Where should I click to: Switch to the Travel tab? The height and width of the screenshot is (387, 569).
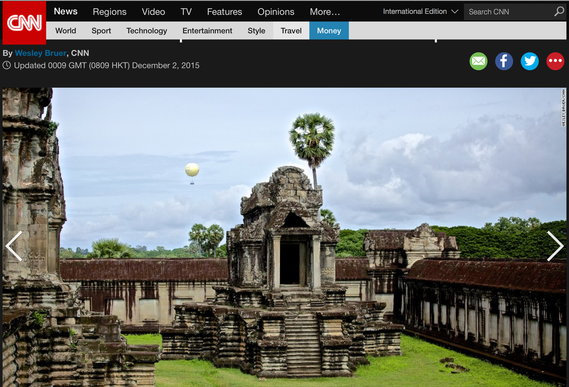click(x=291, y=30)
